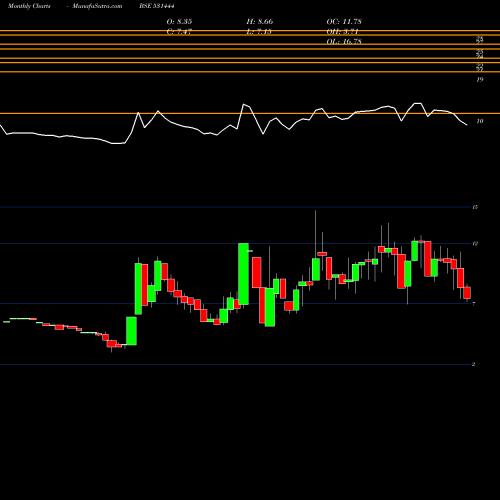
Task: Select the "O: 8.35" open value
Action: tap(179, 22)
